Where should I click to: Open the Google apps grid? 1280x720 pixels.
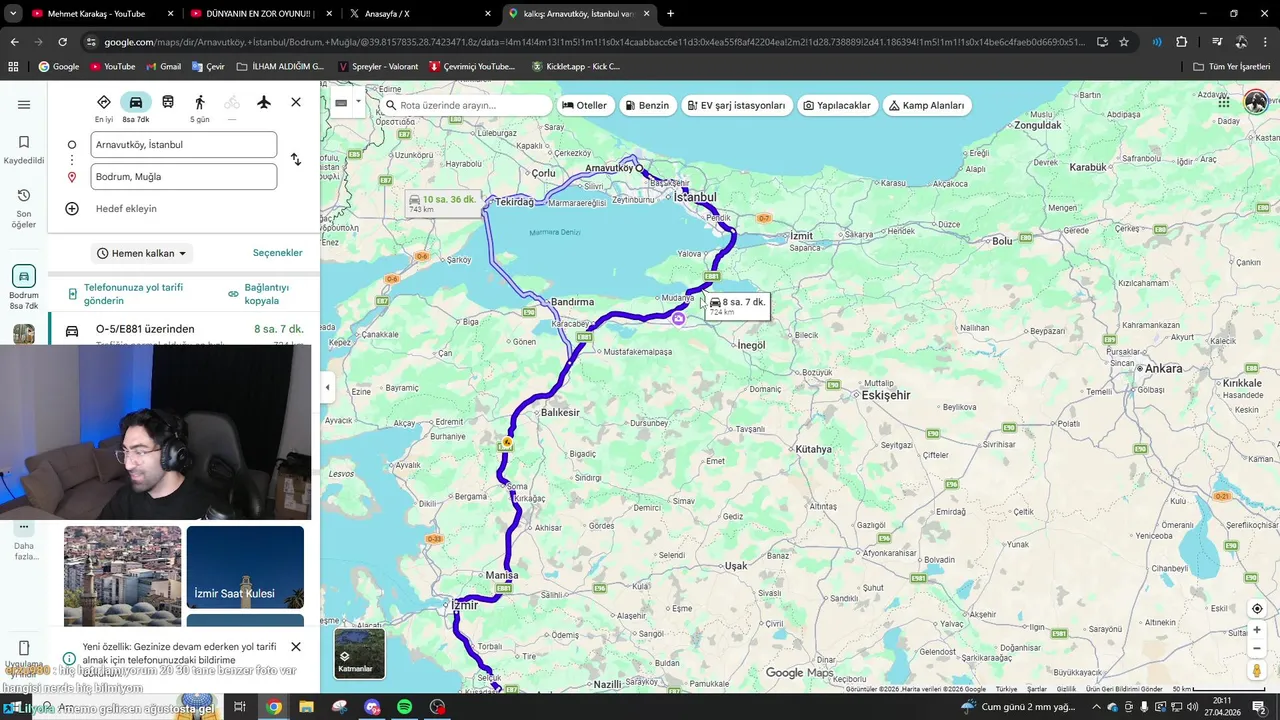pyautogui.click(x=1224, y=102)
